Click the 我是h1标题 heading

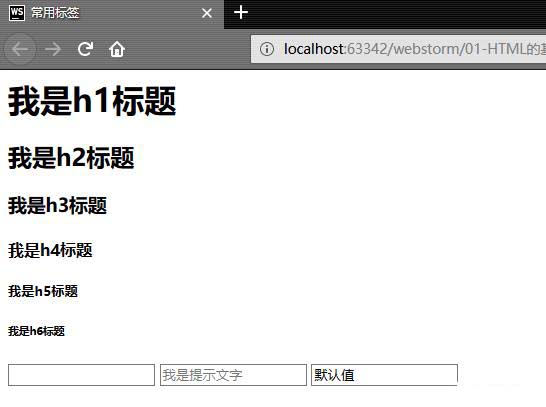(x=92, y=101)
